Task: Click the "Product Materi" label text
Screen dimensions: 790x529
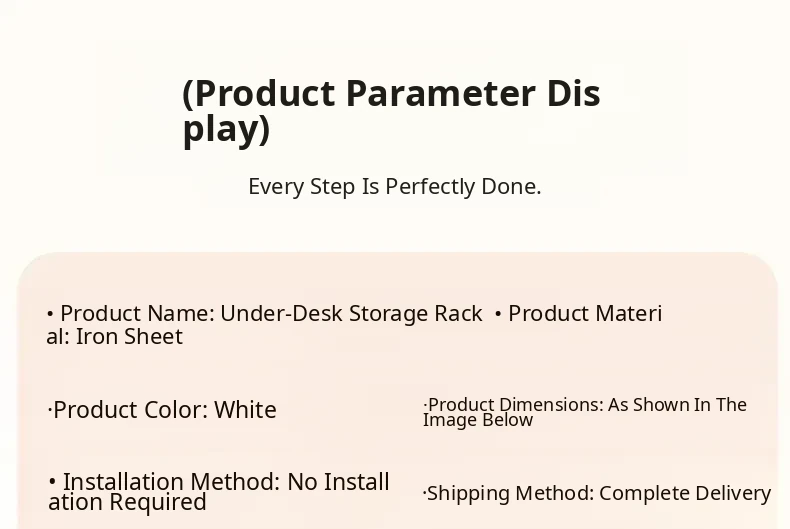Action: pyautogui.click(x=585, y=314)
